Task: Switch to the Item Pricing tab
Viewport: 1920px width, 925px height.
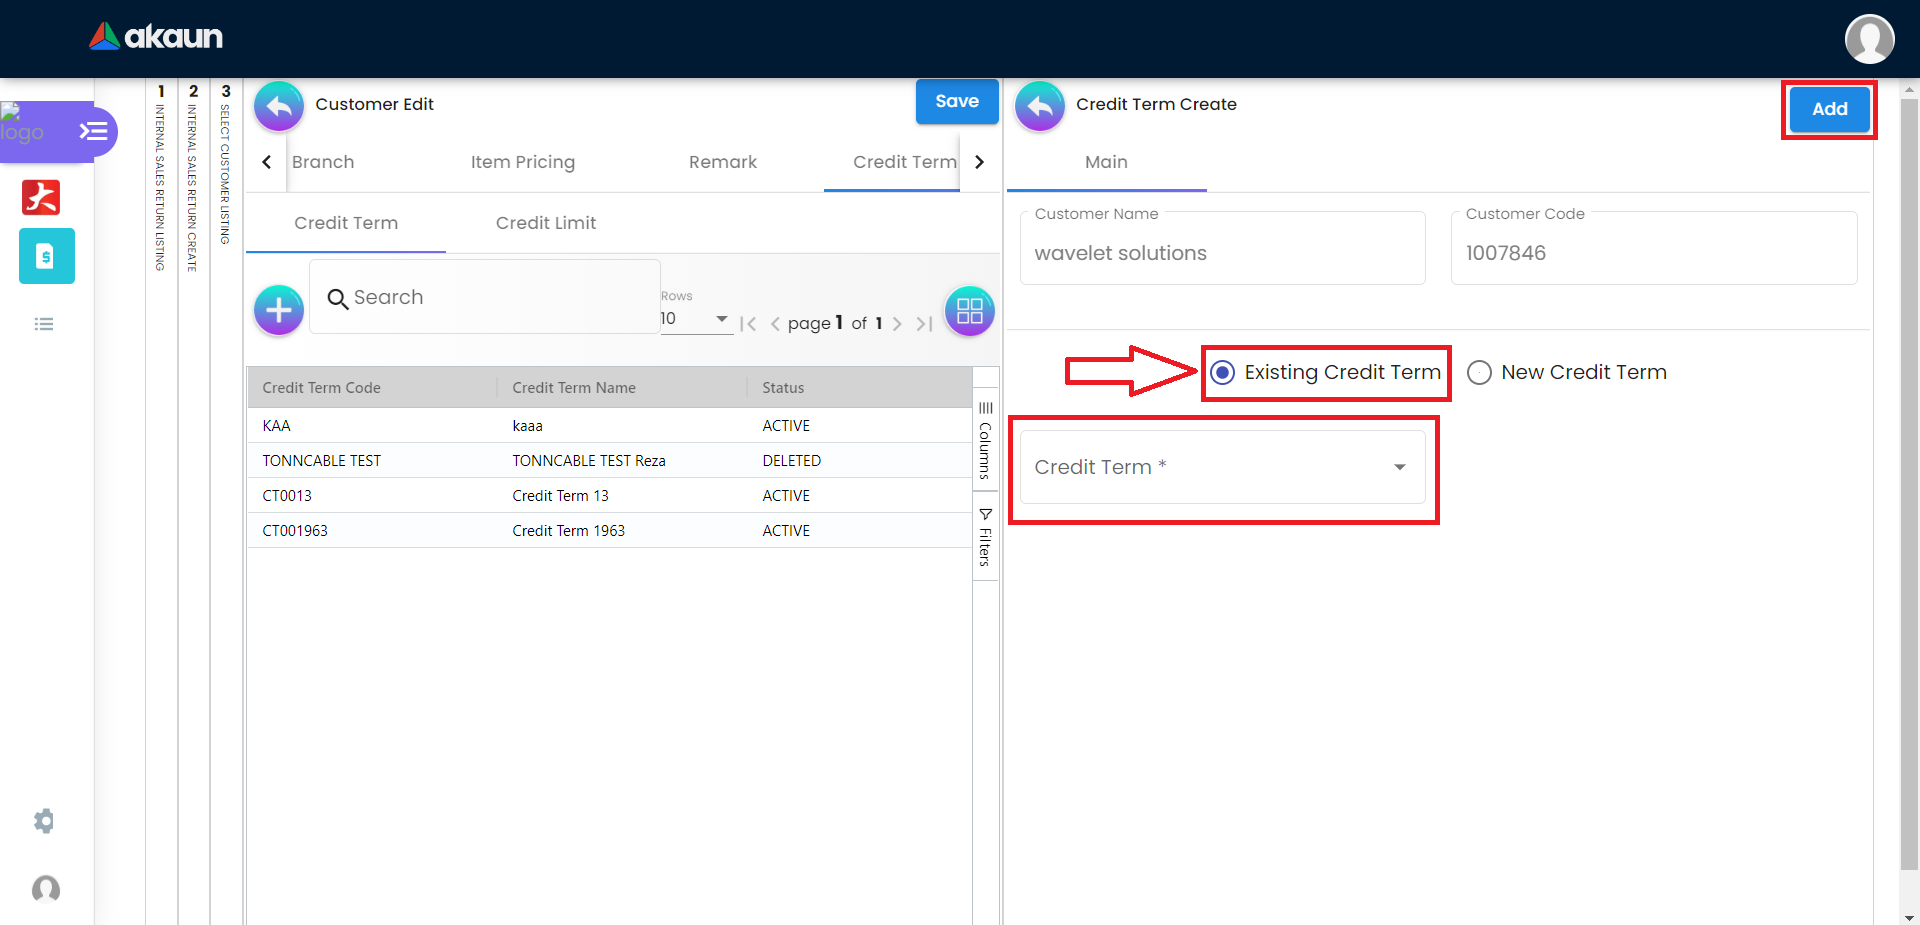Action: tap(522, 162)
